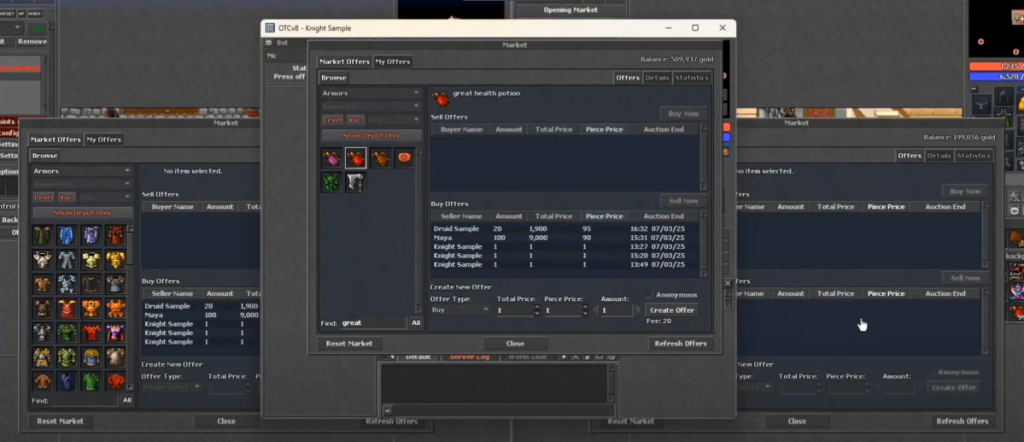Select the brown potion item in Knight Sample market

point(380,158)
